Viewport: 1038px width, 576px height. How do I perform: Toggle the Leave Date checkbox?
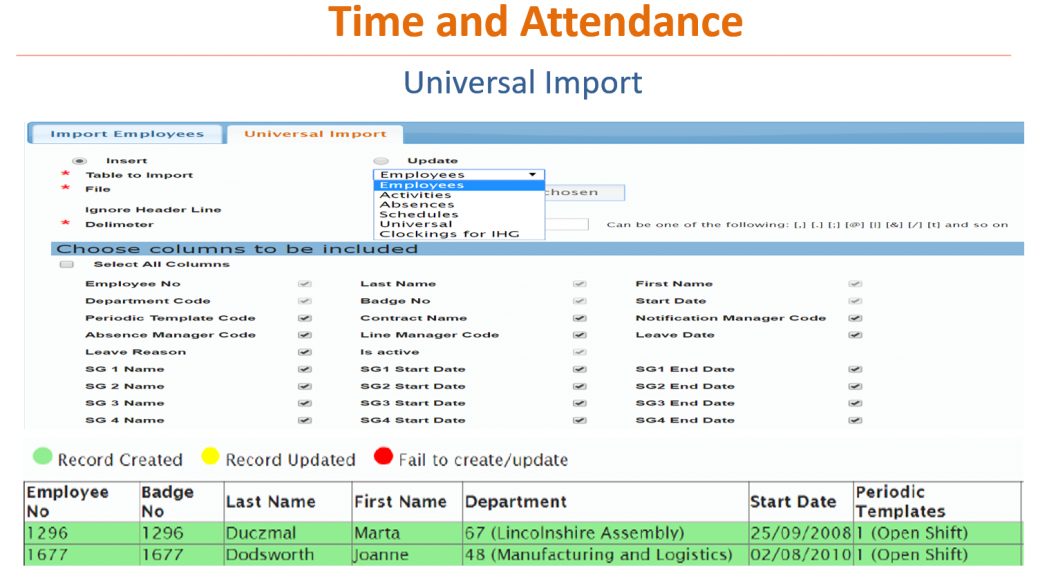(855, 335)
